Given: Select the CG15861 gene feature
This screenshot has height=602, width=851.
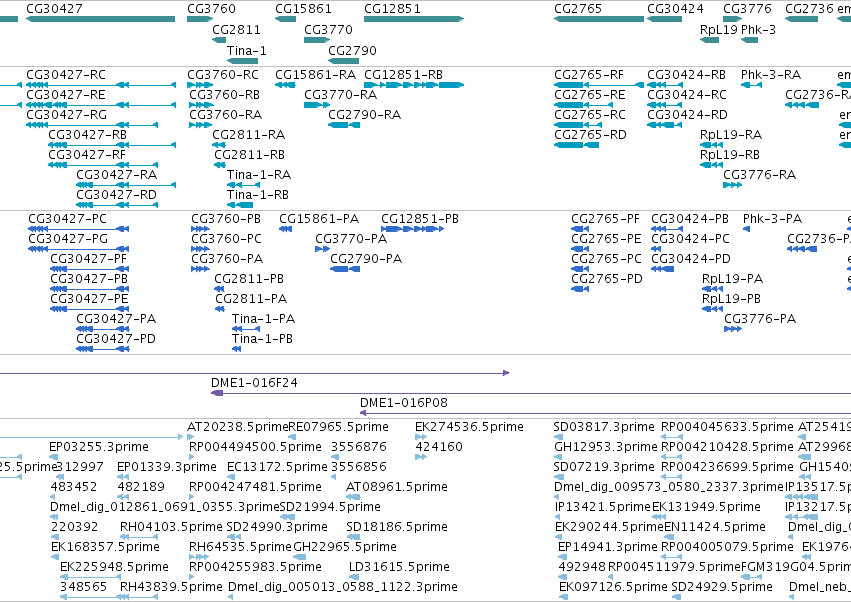Looking at the screenshot, I should [285, 19].
